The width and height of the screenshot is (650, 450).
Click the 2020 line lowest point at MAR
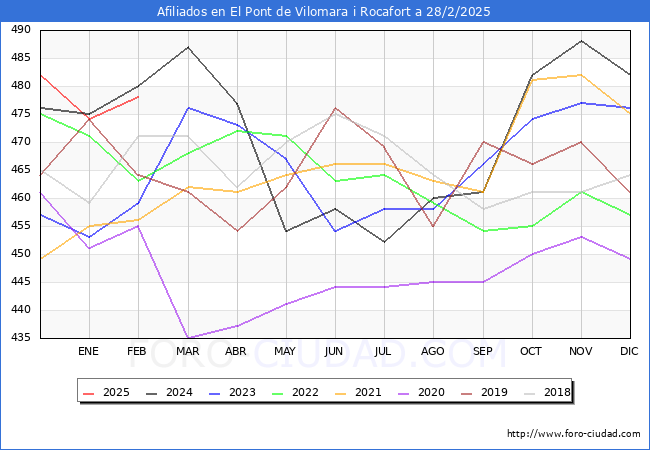point(188,338)
